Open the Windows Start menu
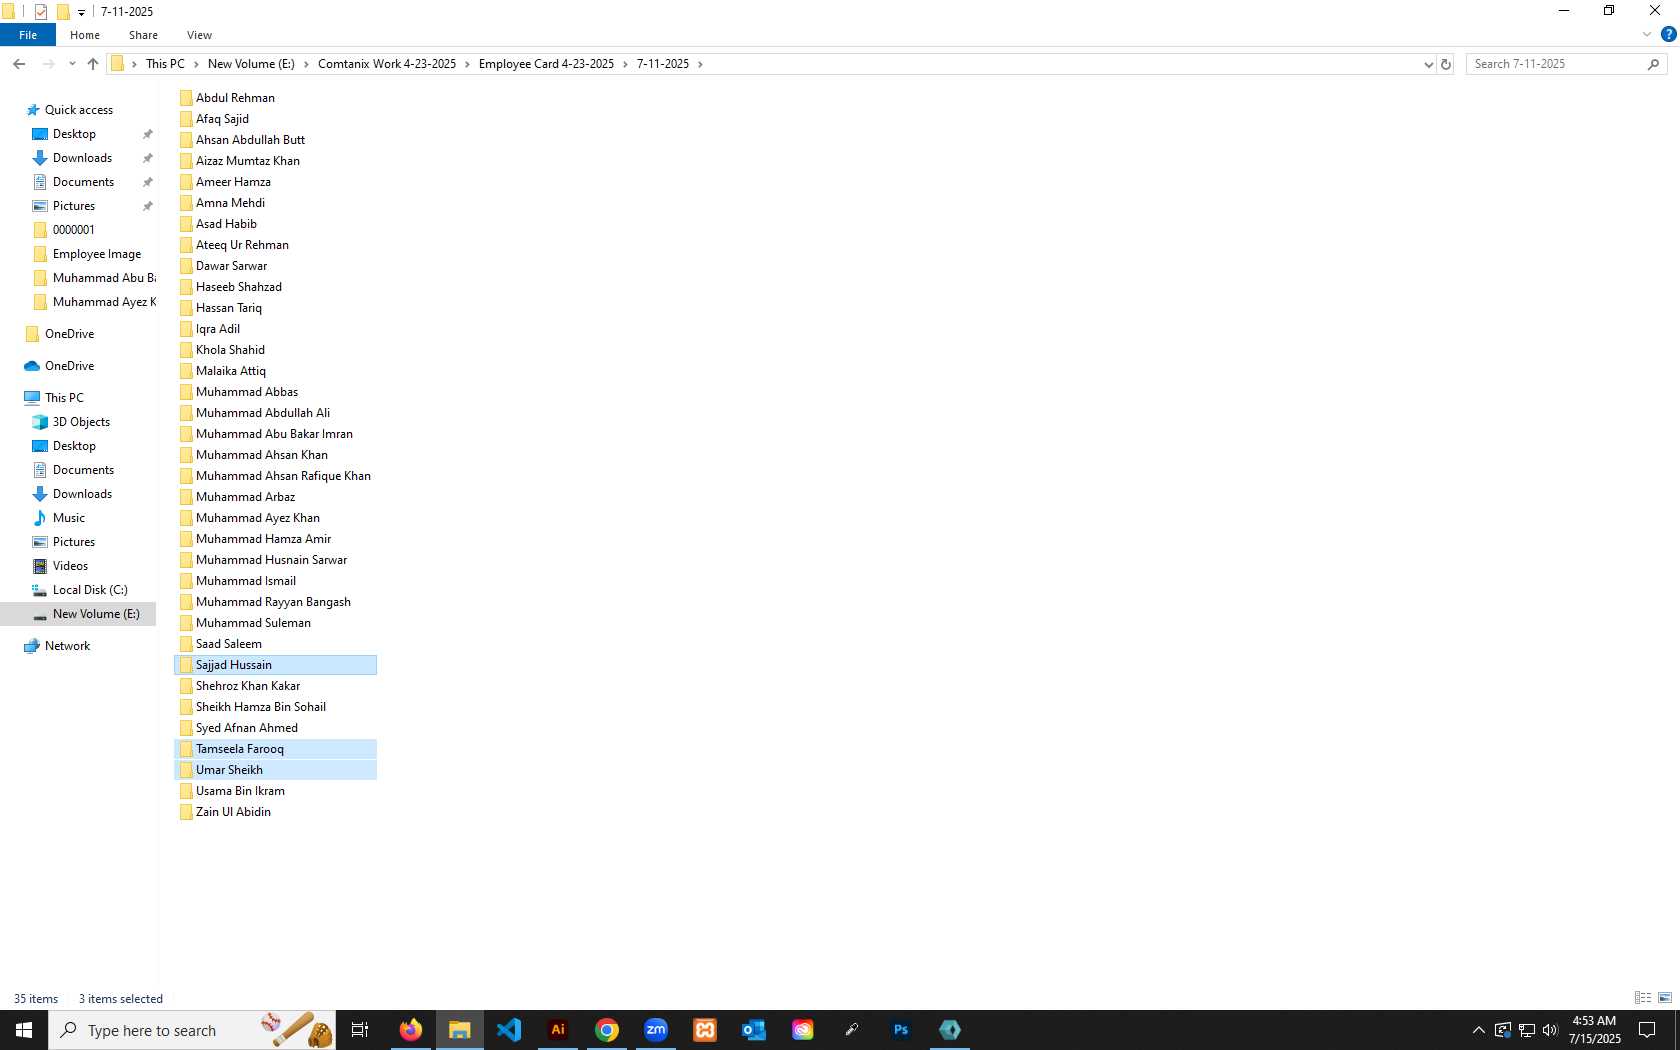Screen dimensions: 1680x1050 click(24, 1030)
